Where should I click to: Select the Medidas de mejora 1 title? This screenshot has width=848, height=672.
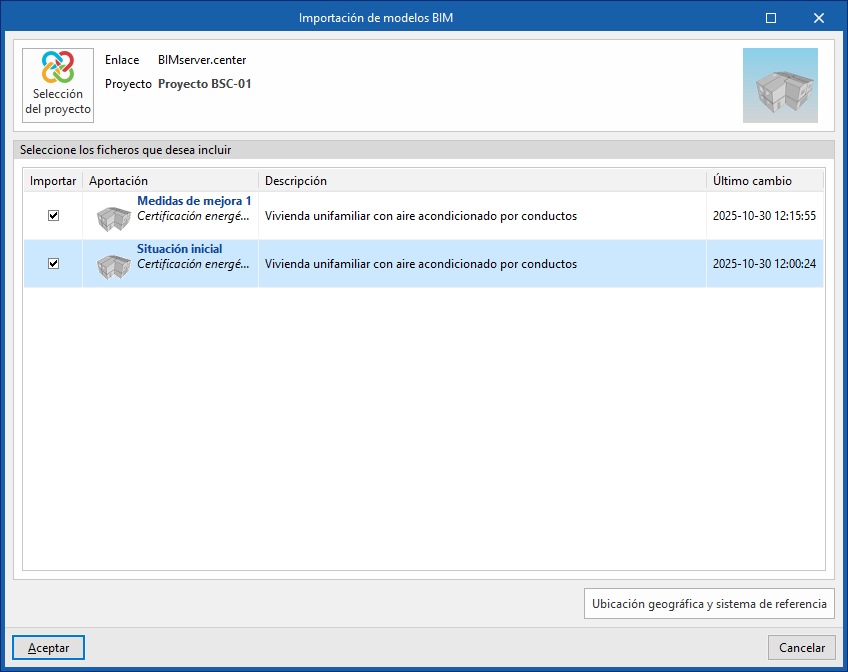[x=194, y=201]
